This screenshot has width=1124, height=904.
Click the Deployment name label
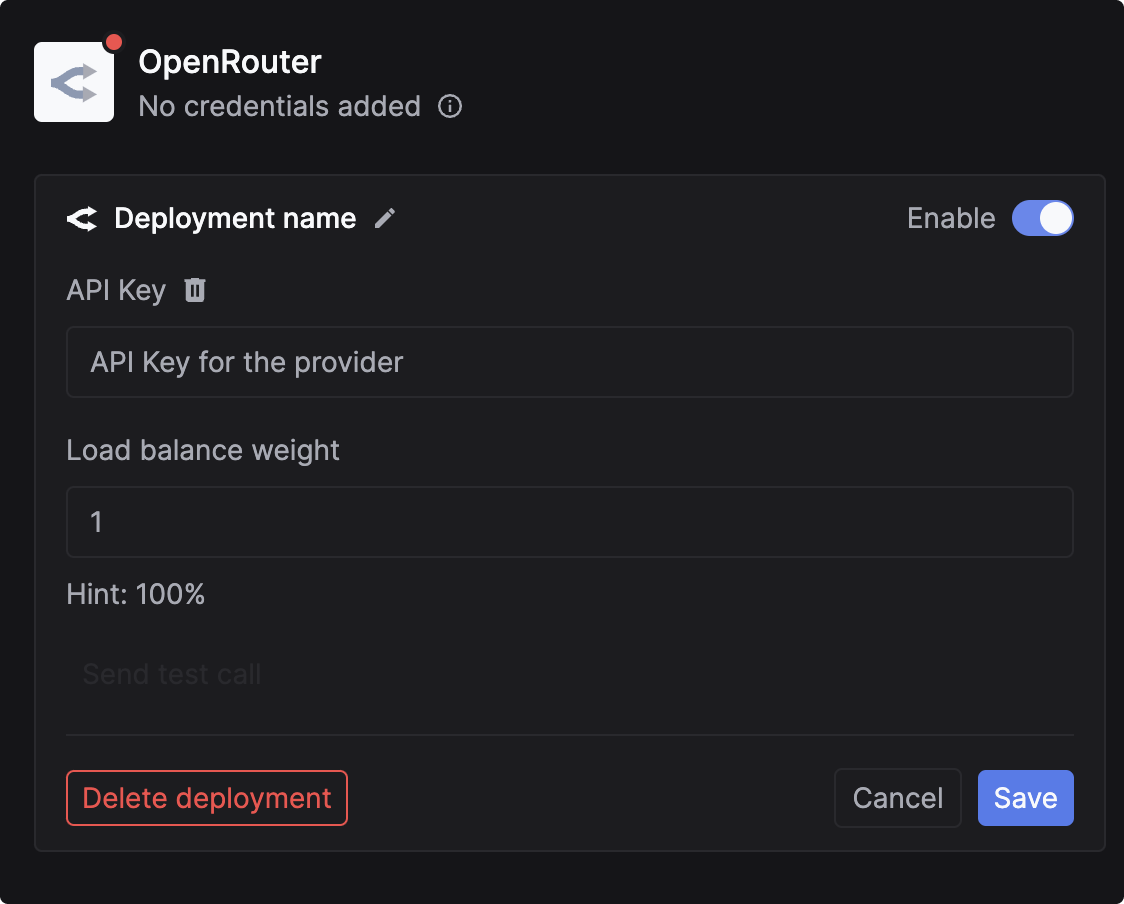tap(235, 218)
